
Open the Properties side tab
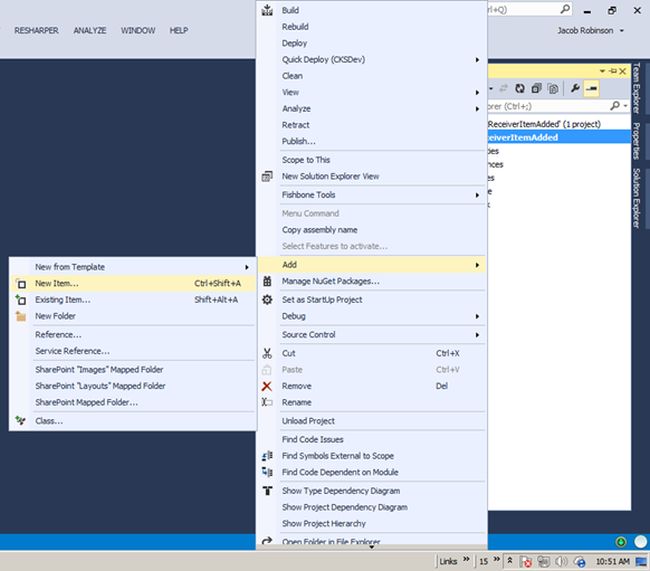point(637,141)
